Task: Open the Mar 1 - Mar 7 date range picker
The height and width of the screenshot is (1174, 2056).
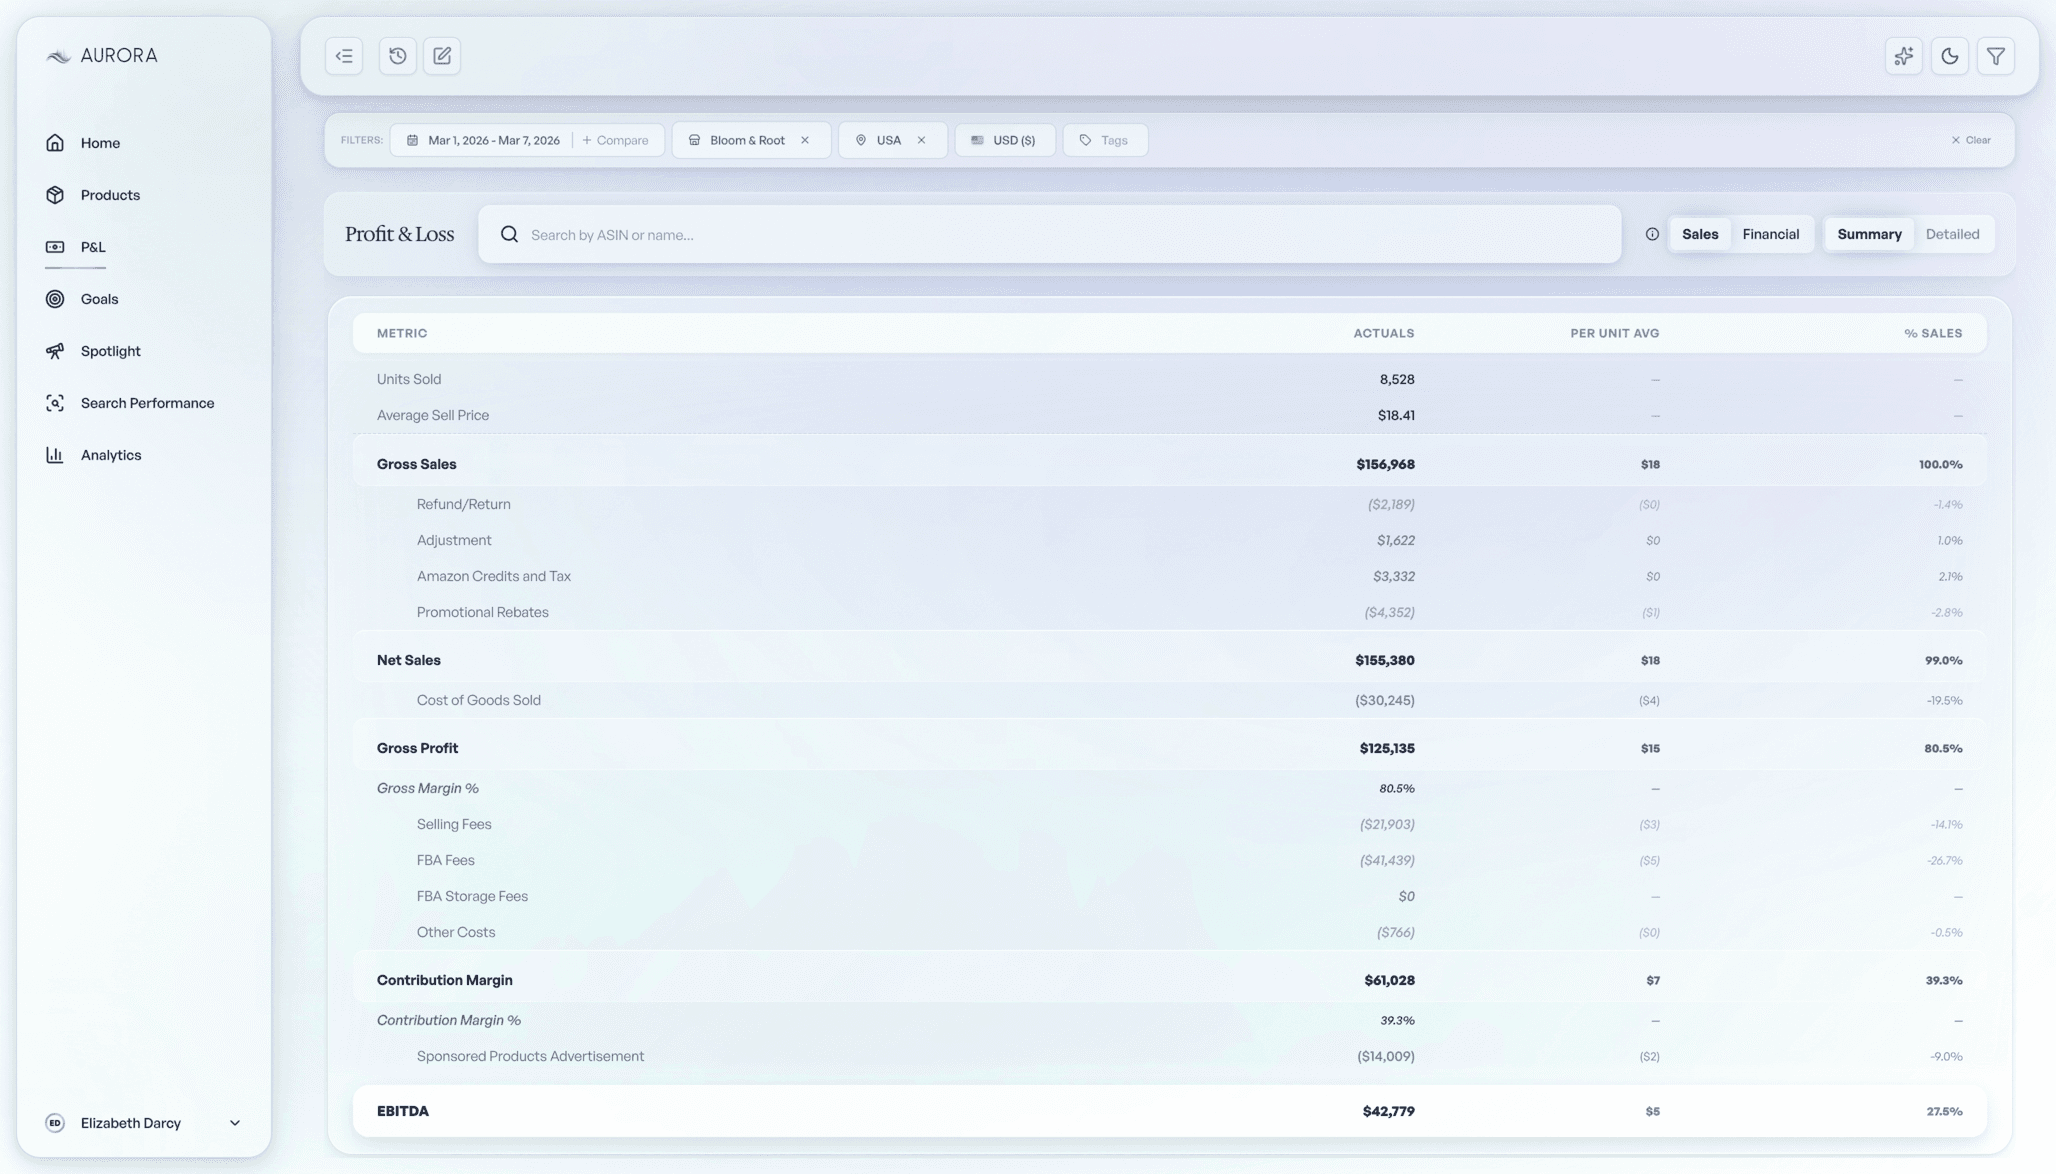Action: (x=492, y=140)
